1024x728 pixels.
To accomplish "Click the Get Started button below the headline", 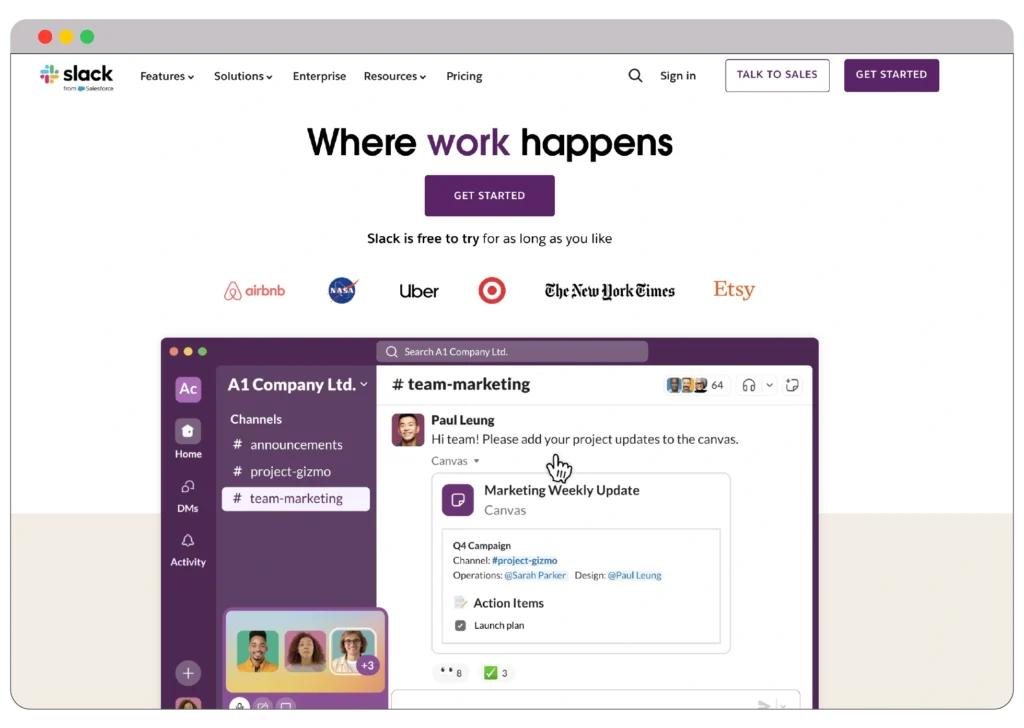I will [490, 195].
